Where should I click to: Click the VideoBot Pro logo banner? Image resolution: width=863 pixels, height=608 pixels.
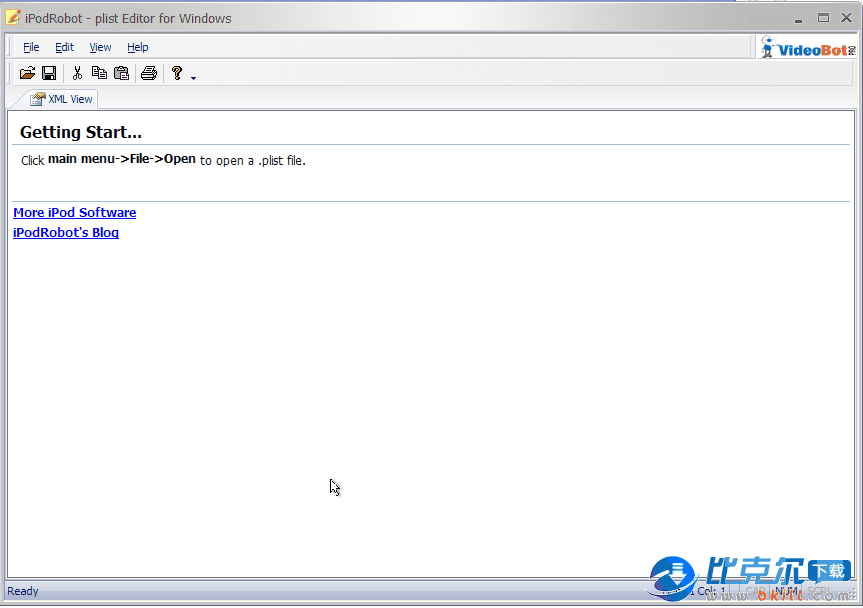808,47
